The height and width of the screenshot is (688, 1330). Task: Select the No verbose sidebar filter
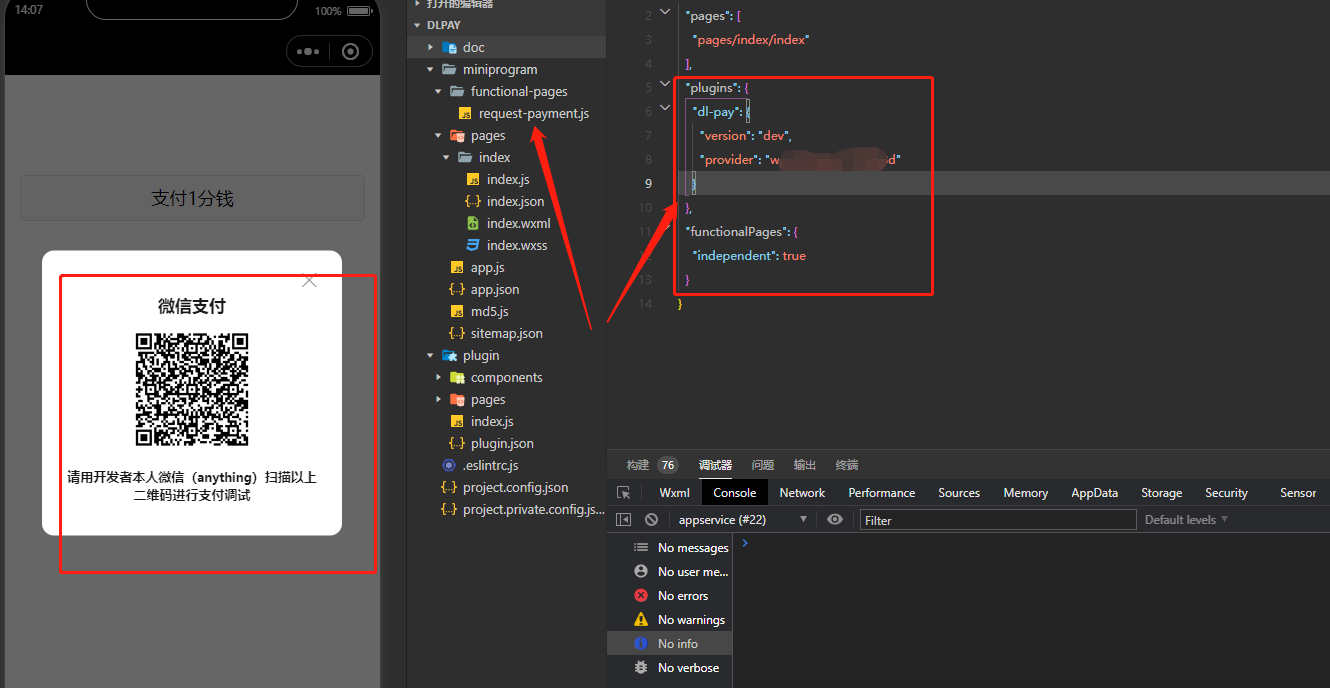pyautogui.click(x=670, y=668)
